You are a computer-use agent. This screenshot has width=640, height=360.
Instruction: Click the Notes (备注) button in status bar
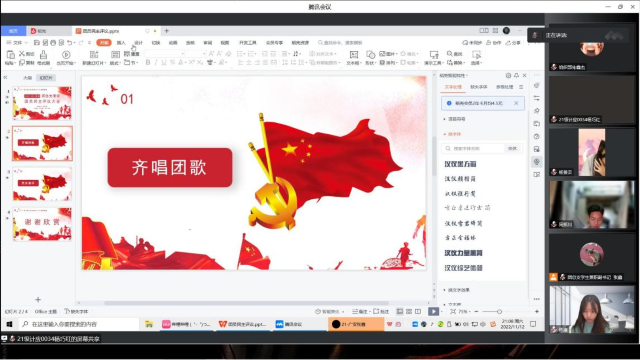coord(360,311)
